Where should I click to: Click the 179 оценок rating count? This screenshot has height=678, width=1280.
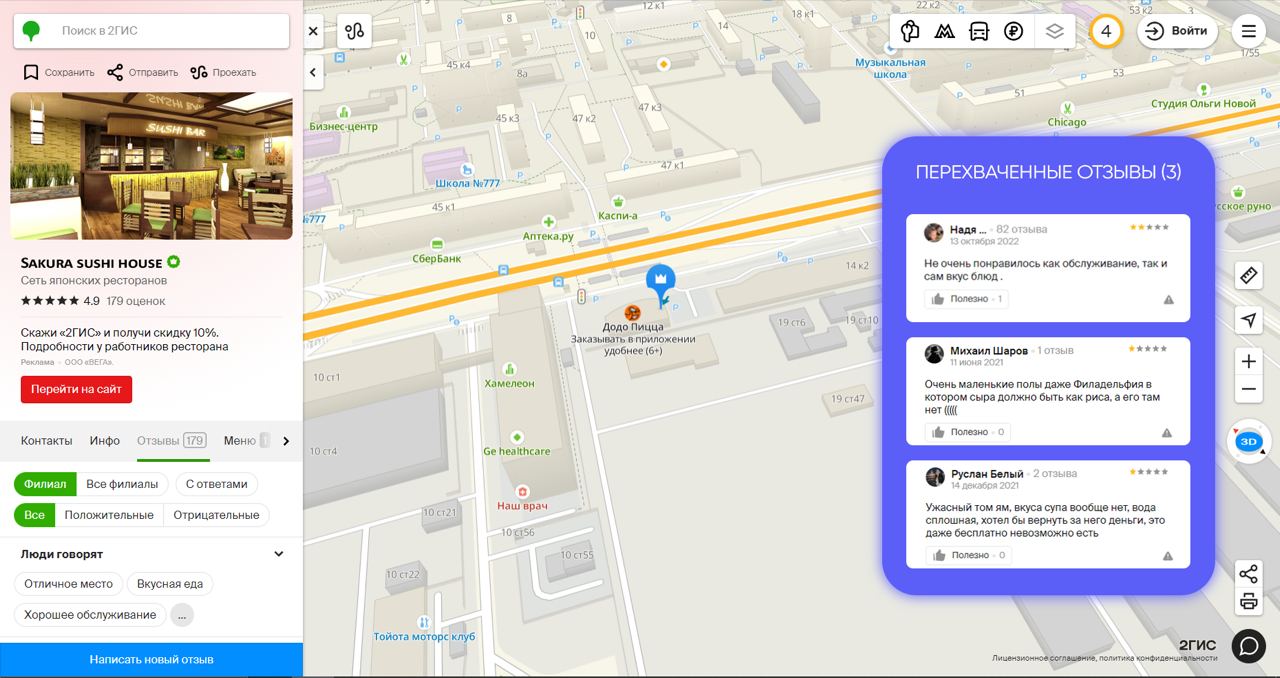pyautogui.click(x=135, y=301)
